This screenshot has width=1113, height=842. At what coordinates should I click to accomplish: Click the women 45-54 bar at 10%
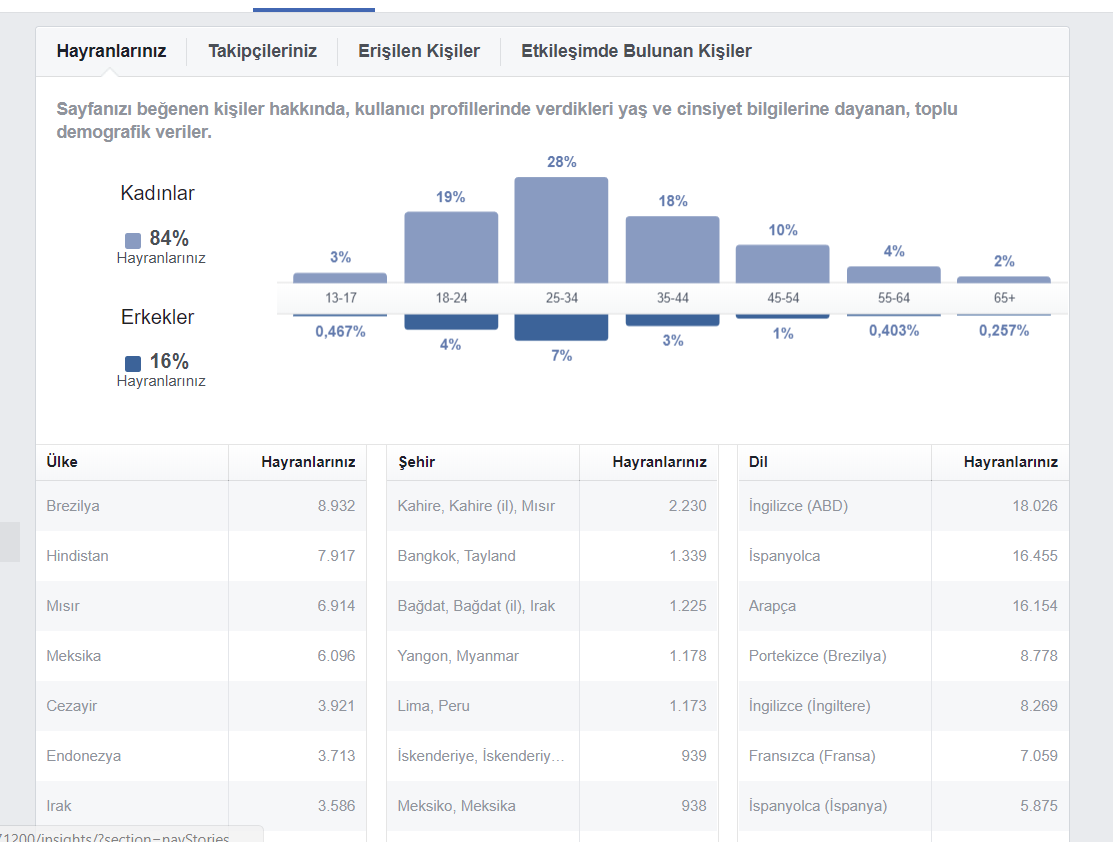pyautogui.click(x=782, y=263)
